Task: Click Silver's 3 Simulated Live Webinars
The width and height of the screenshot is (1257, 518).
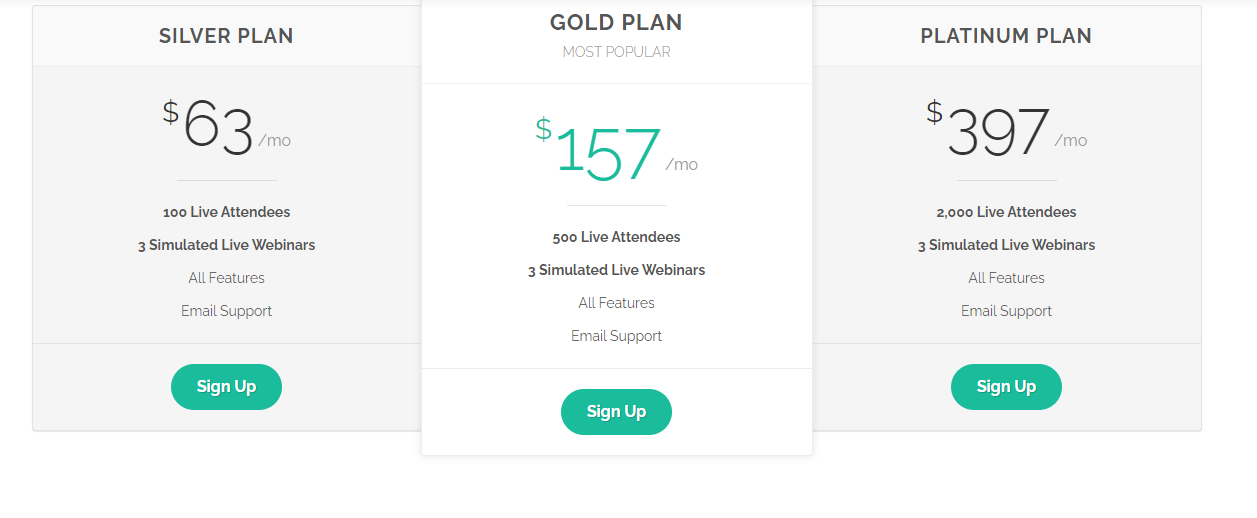Action: click(x=227, y=245)
